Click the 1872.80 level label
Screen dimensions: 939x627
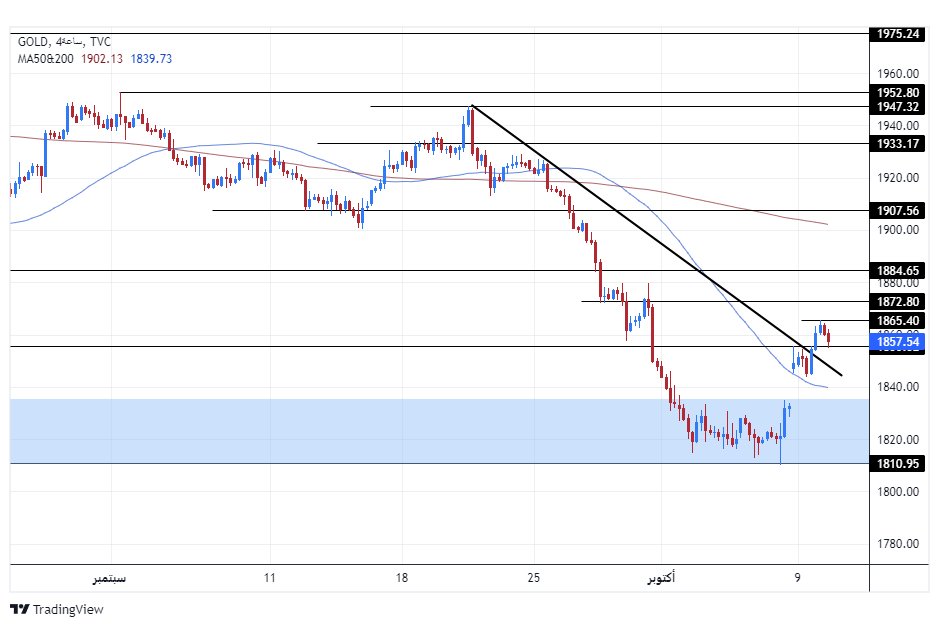(x=897, y=301)
